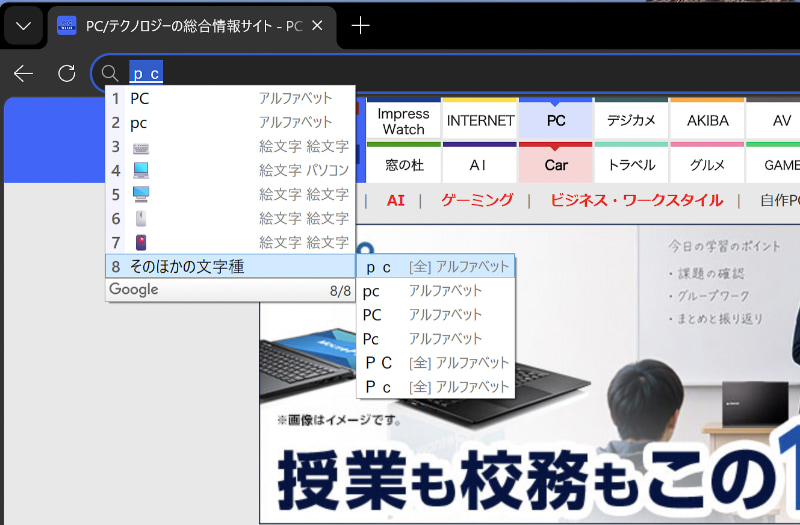Image resolution: width=800 pixels, height=525 pixels.
Task: Open the 窓の杜 site tab
Action: (x=404, y=164)
